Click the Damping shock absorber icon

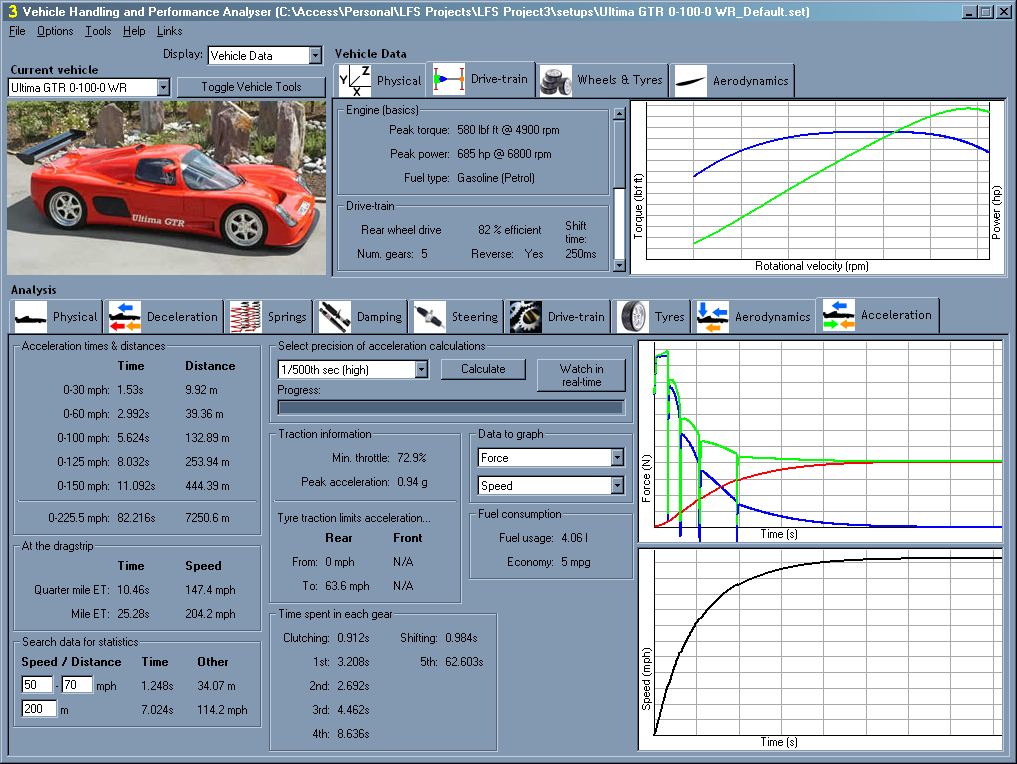335,317
